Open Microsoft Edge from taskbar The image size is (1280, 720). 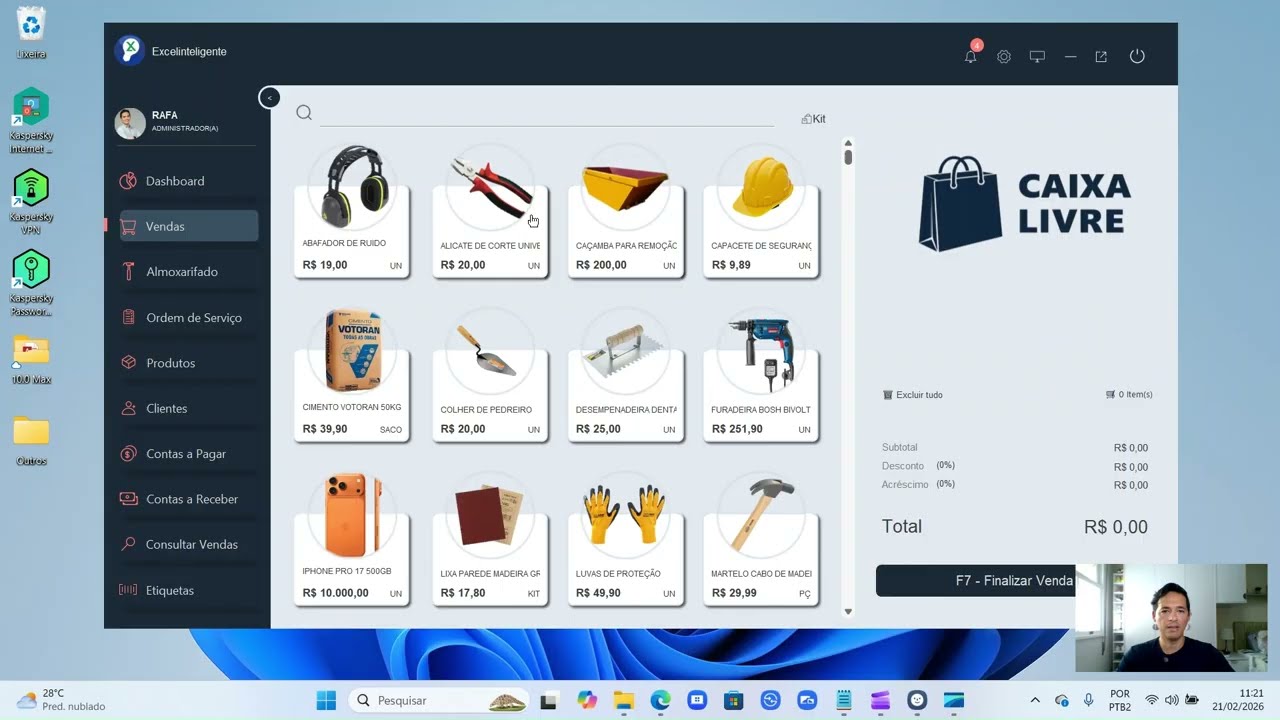coord(660,700)
